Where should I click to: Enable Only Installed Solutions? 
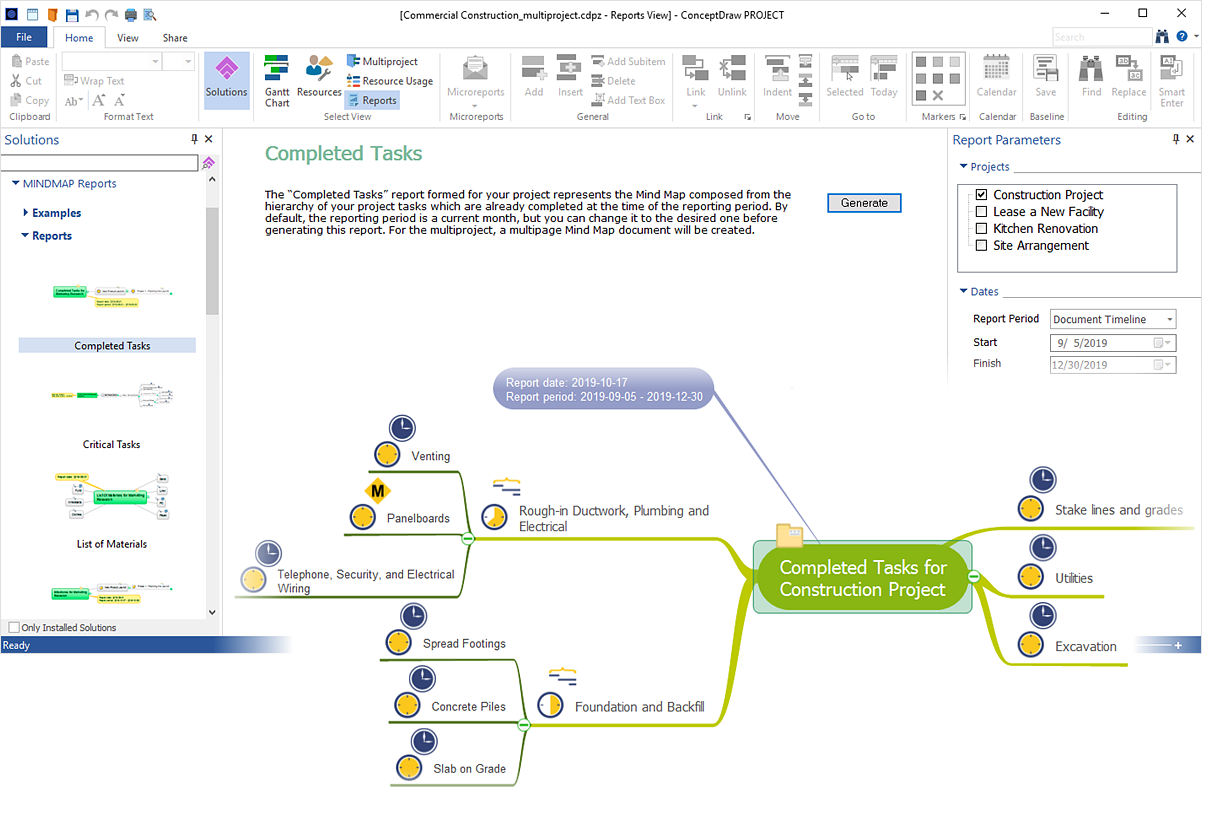[15, 627]
